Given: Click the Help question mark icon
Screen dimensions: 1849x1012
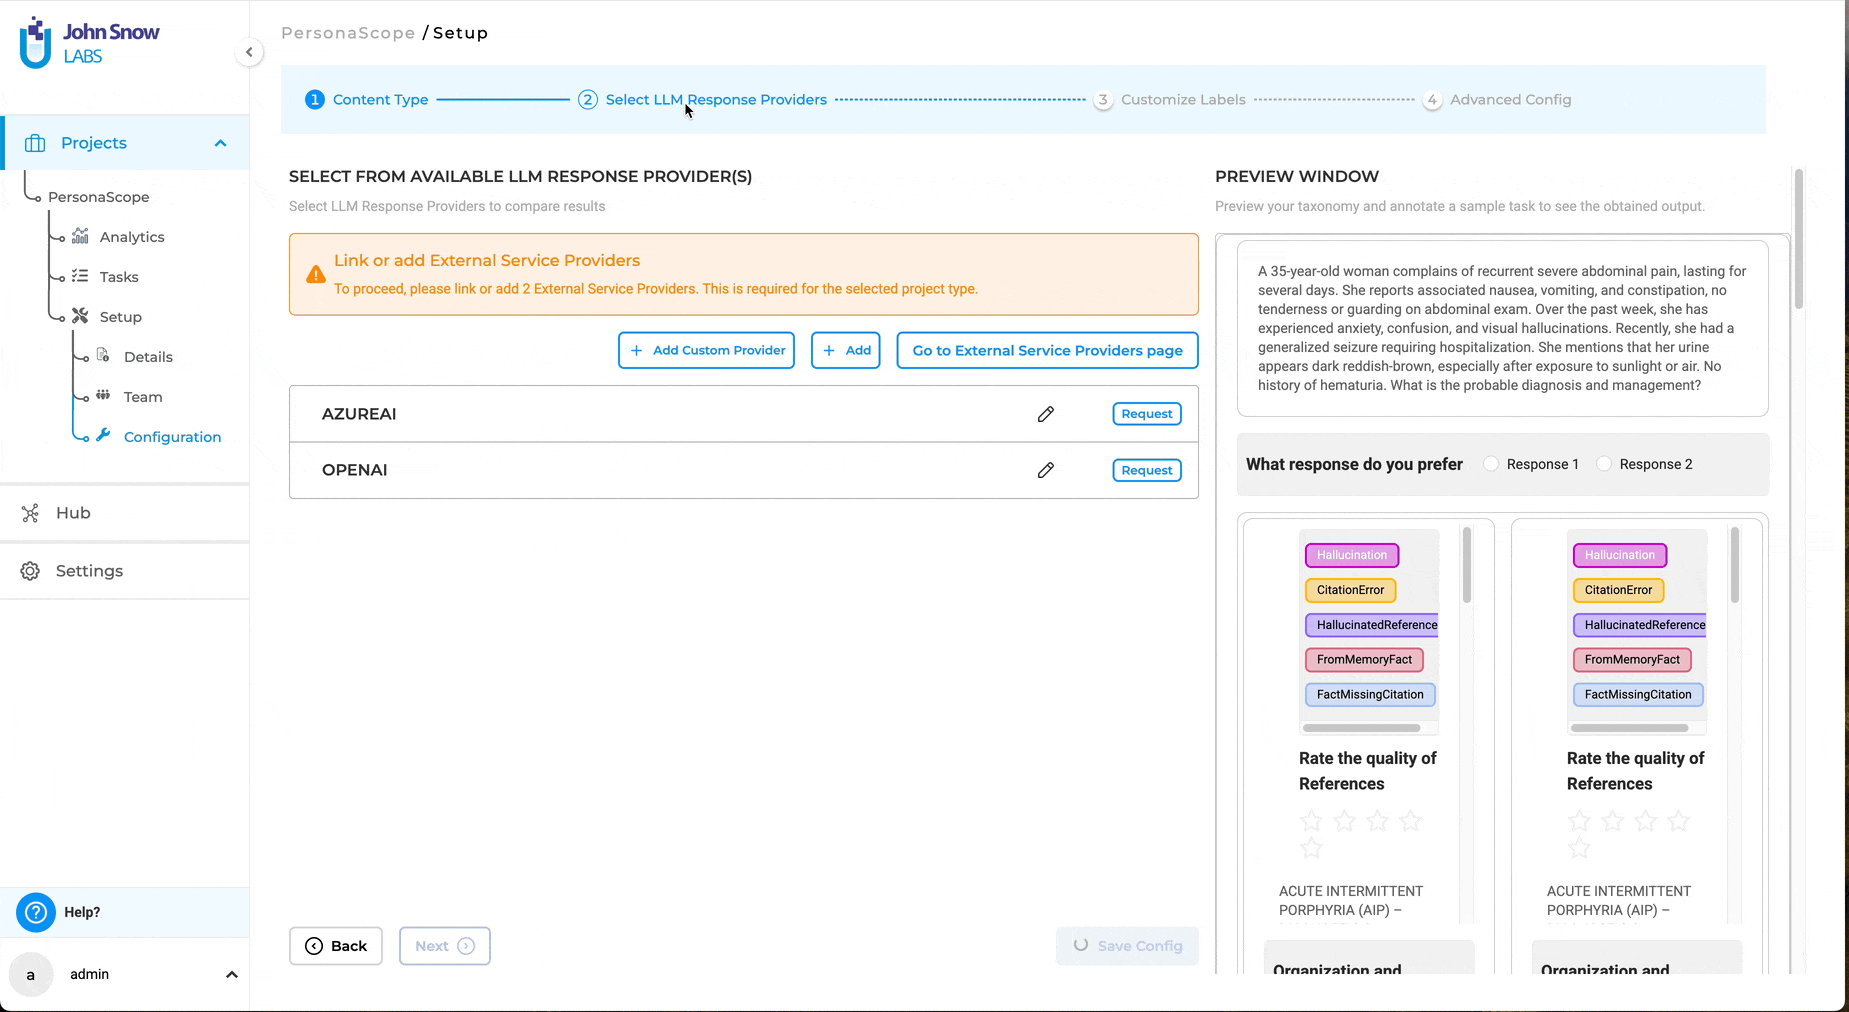Looking at the screenshot, I should [36, 912].
